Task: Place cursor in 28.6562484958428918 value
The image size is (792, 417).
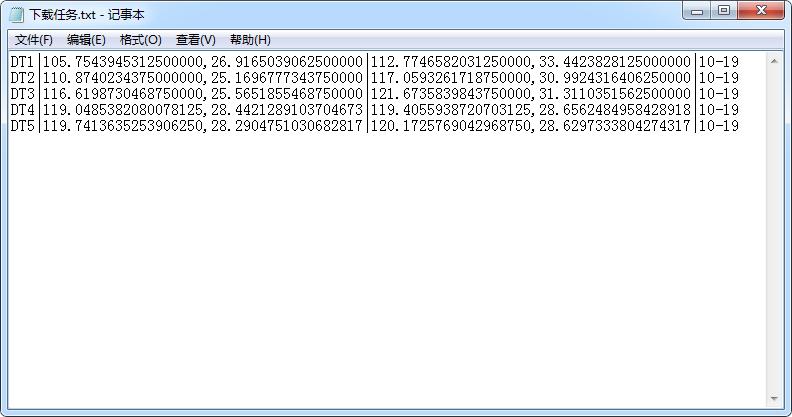Action: pos(615,110)
